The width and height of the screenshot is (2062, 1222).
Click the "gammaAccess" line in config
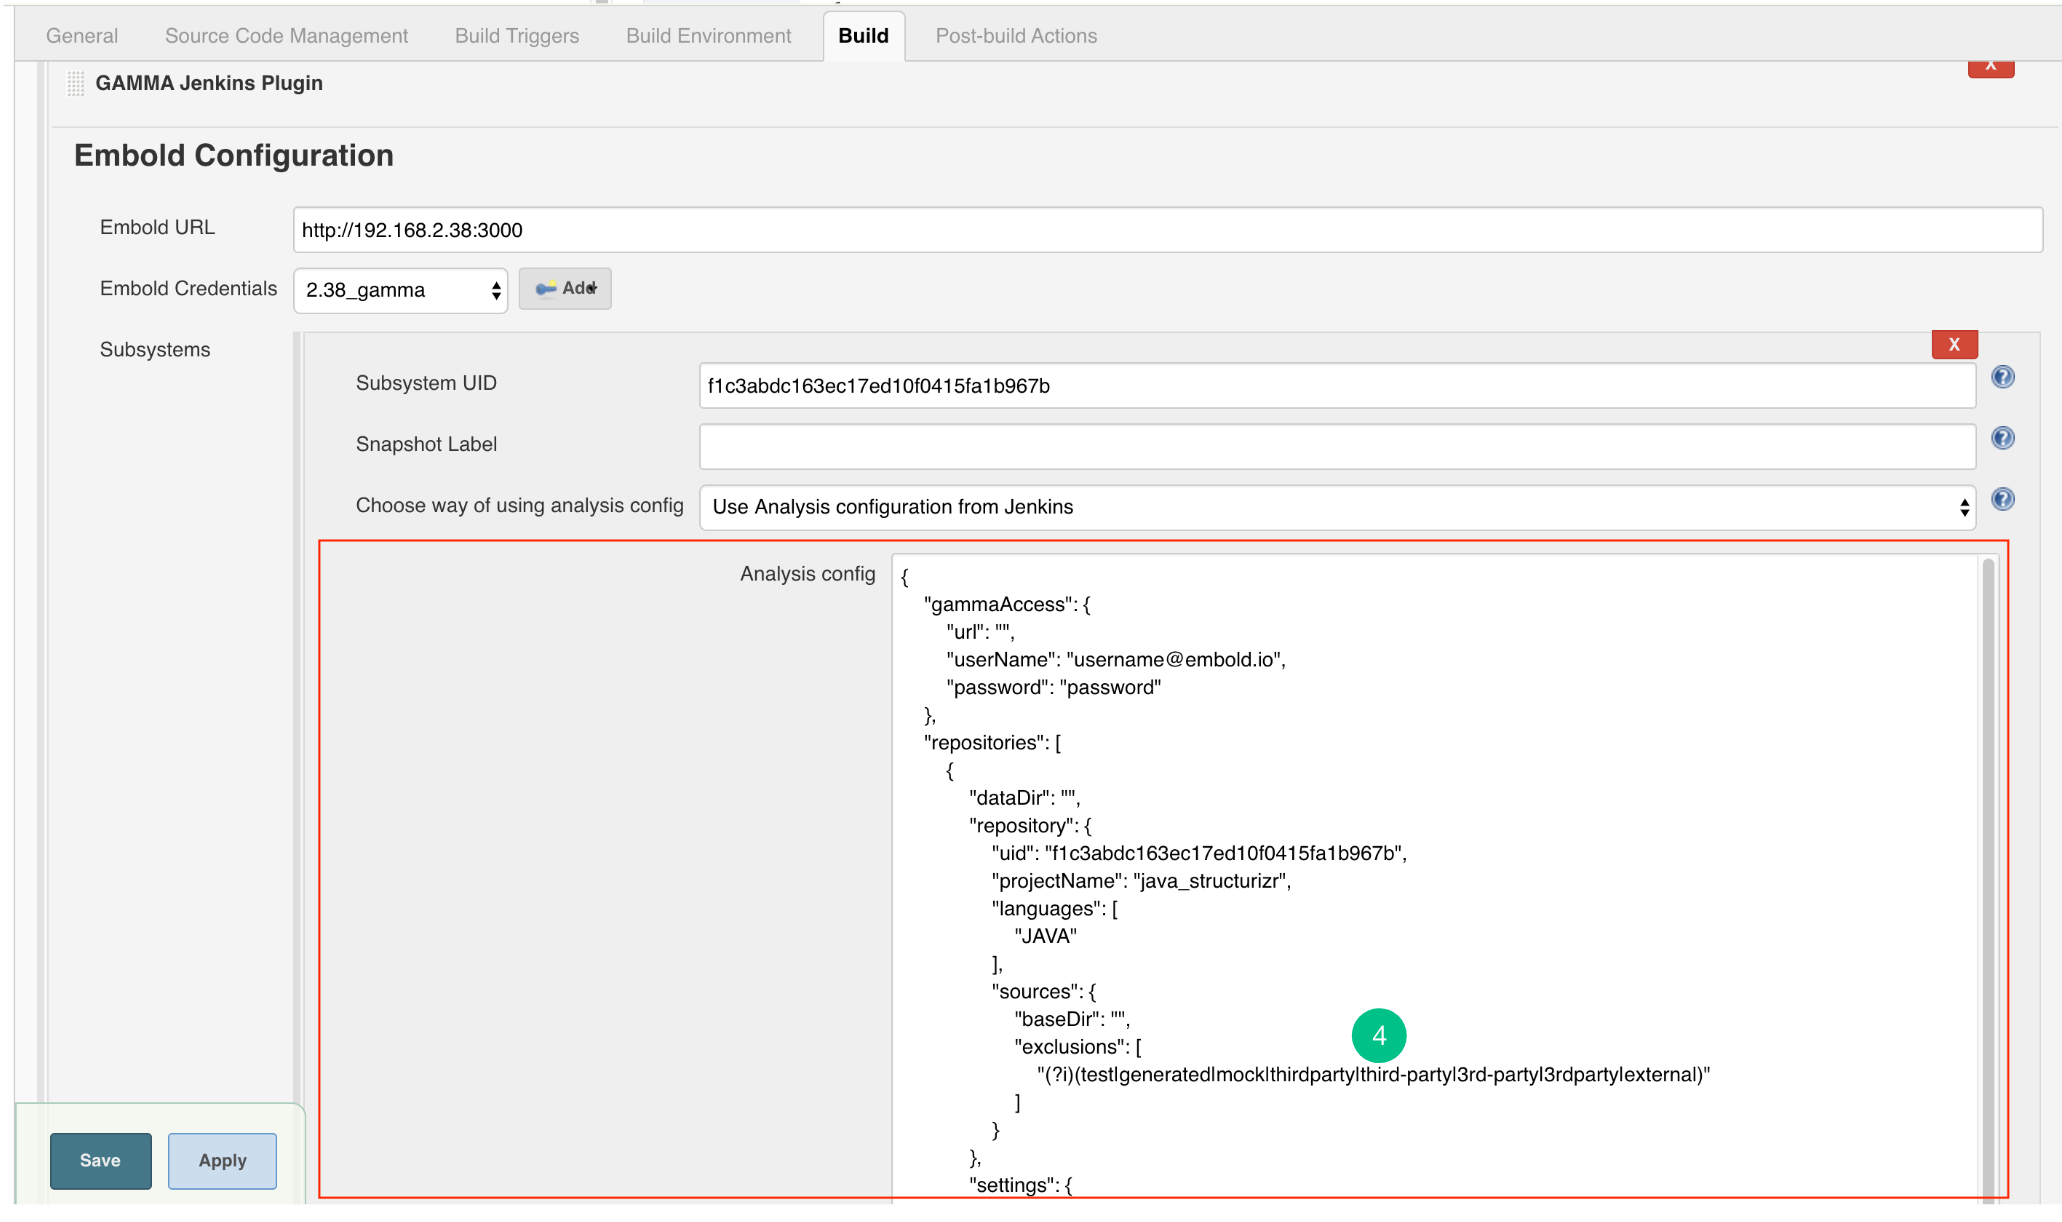1007,605
